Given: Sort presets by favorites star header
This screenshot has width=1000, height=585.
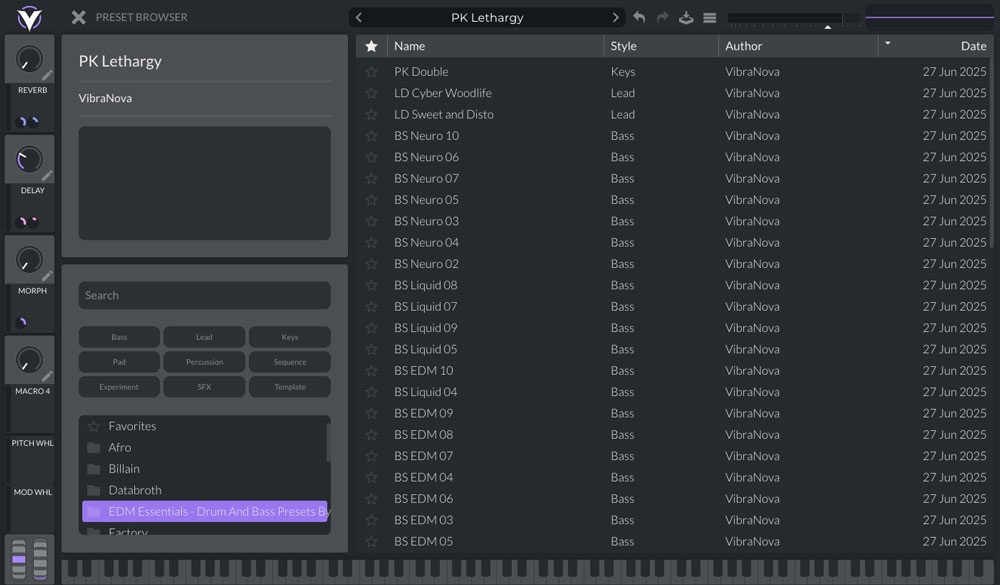Looking at the screenshot, I should coord(371,46).
